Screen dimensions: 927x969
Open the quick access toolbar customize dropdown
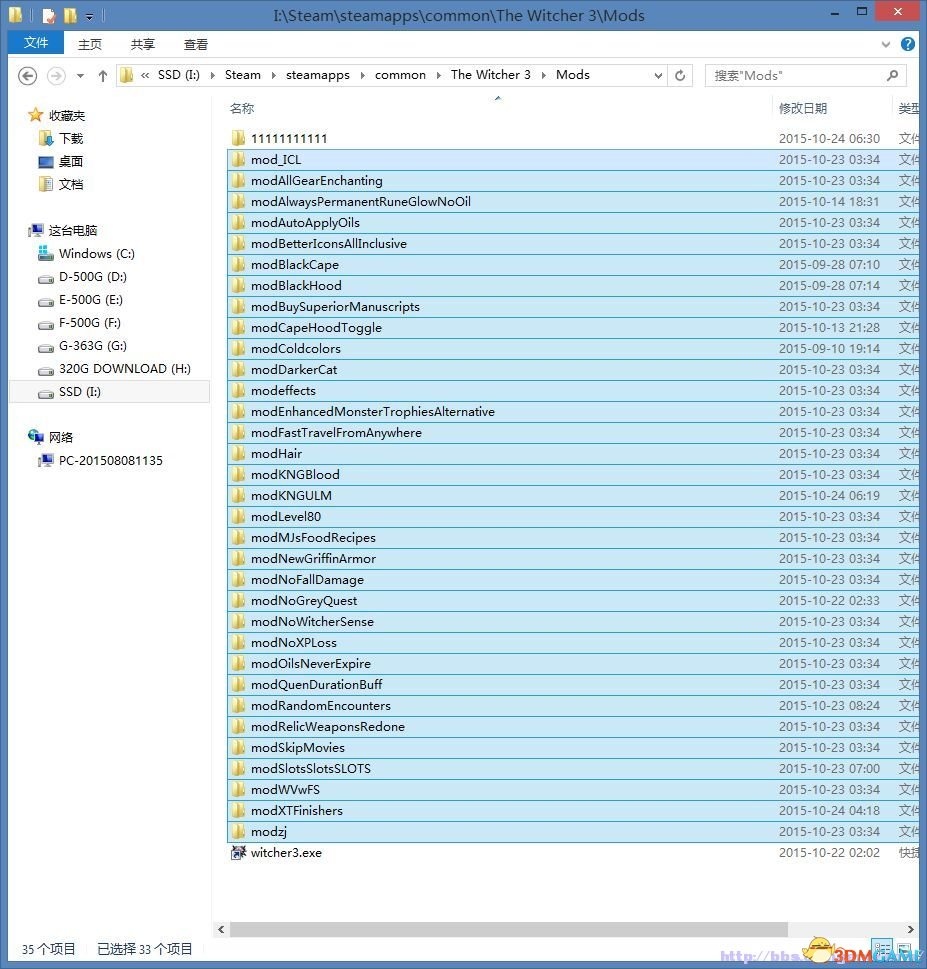pyautogui.click(x=90, y=17)
